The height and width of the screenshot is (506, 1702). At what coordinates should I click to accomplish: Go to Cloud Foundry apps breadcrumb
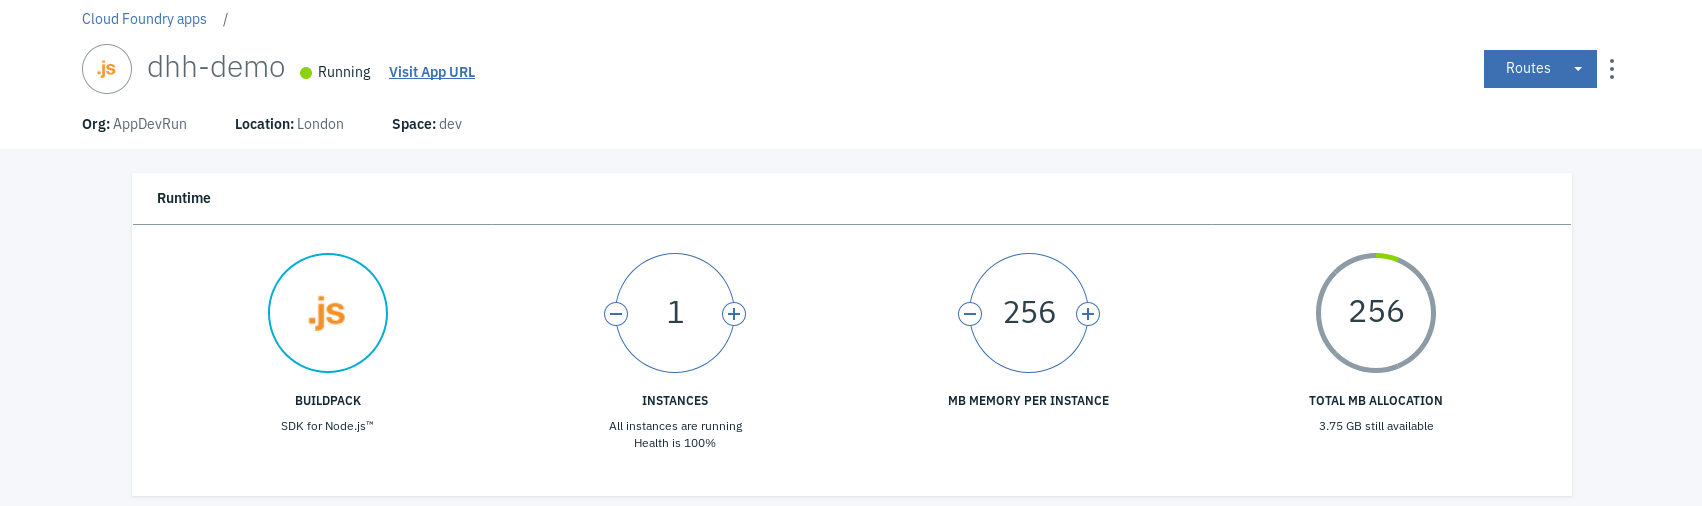[x=144, y=19]
